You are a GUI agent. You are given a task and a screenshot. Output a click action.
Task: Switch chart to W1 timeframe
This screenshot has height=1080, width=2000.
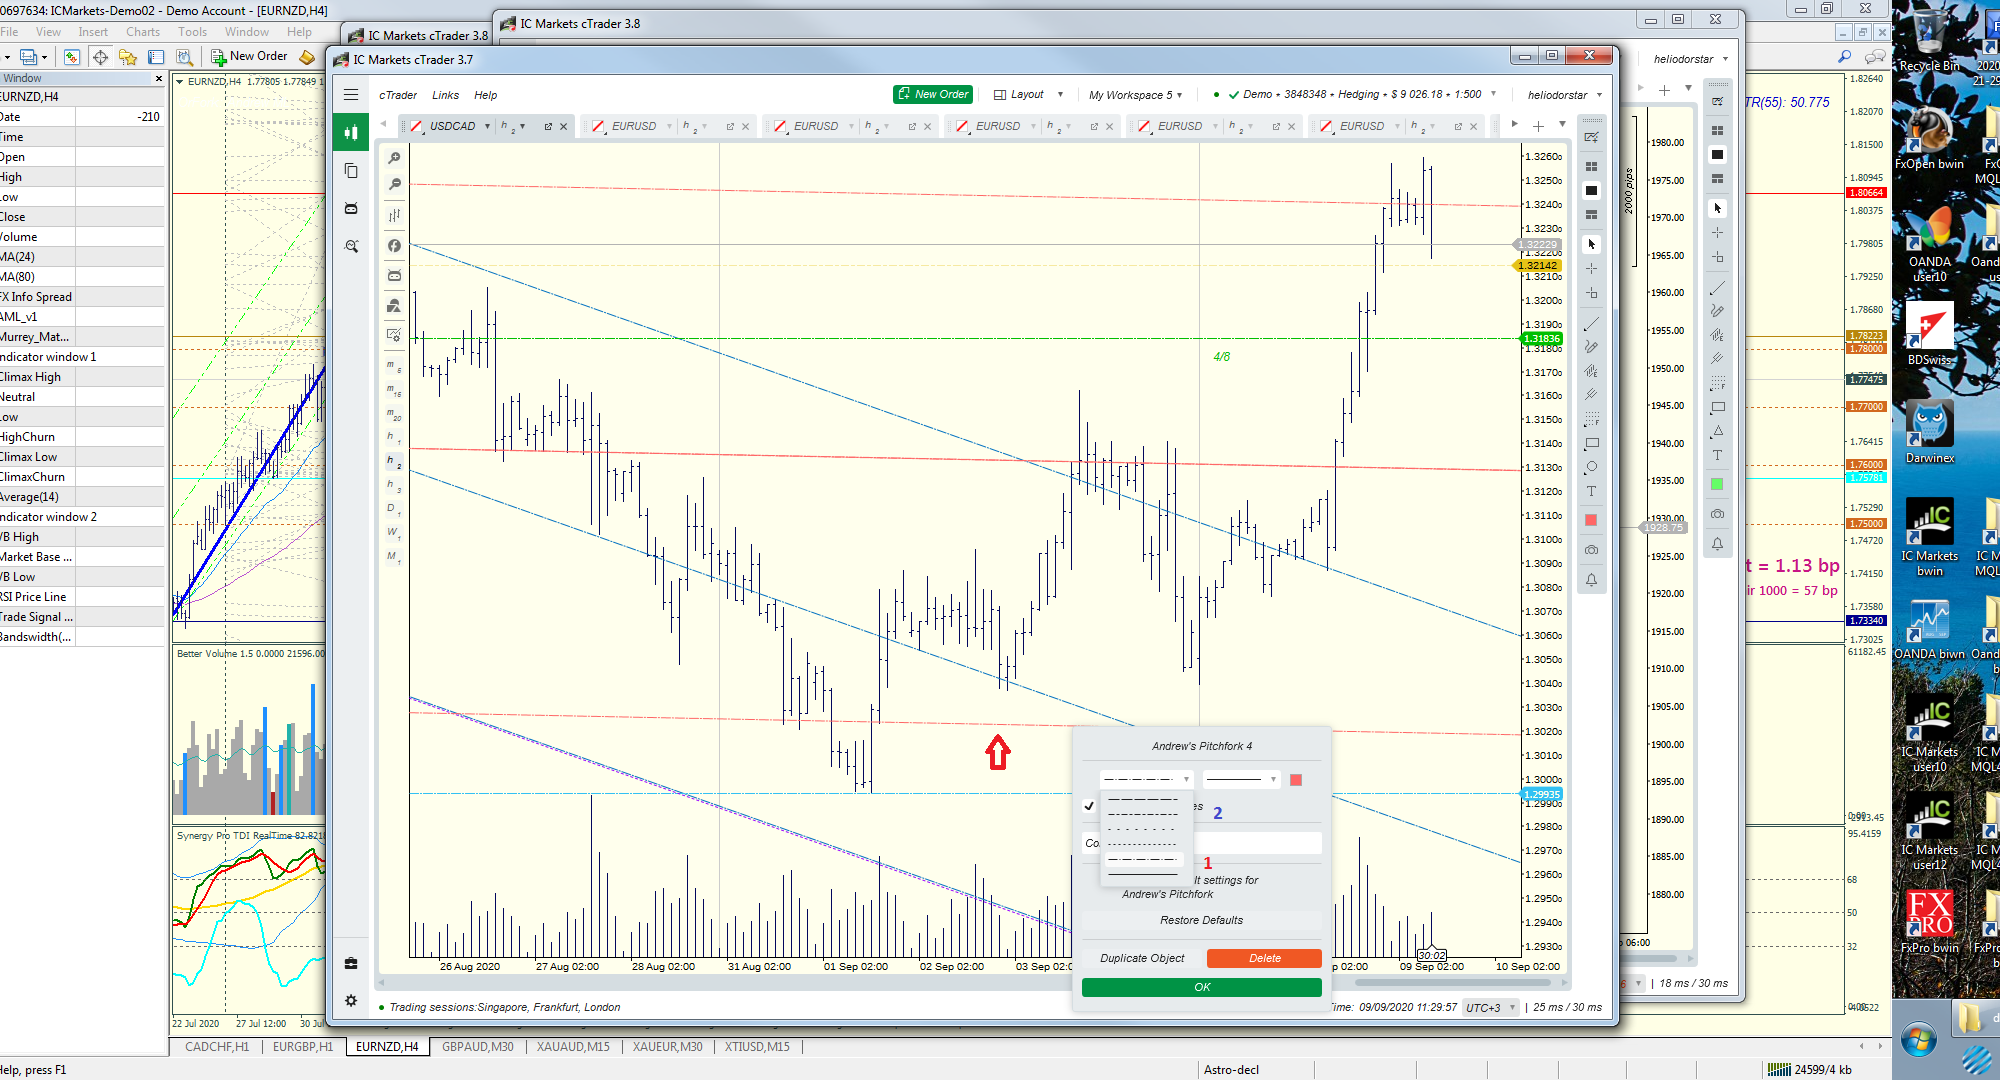[x=394, y=533]
